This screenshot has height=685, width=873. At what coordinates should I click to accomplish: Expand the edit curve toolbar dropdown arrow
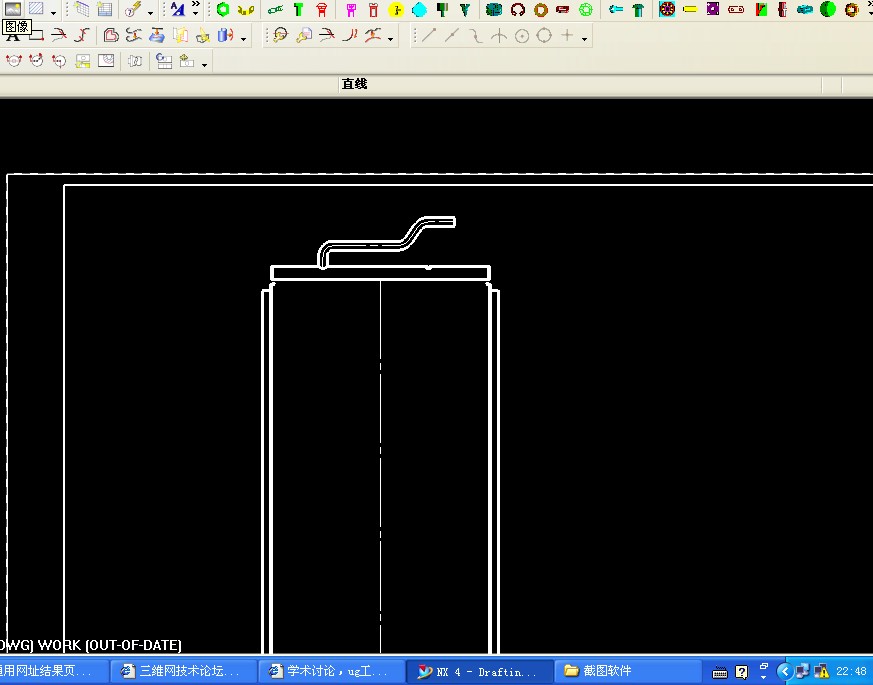[390, 39]
